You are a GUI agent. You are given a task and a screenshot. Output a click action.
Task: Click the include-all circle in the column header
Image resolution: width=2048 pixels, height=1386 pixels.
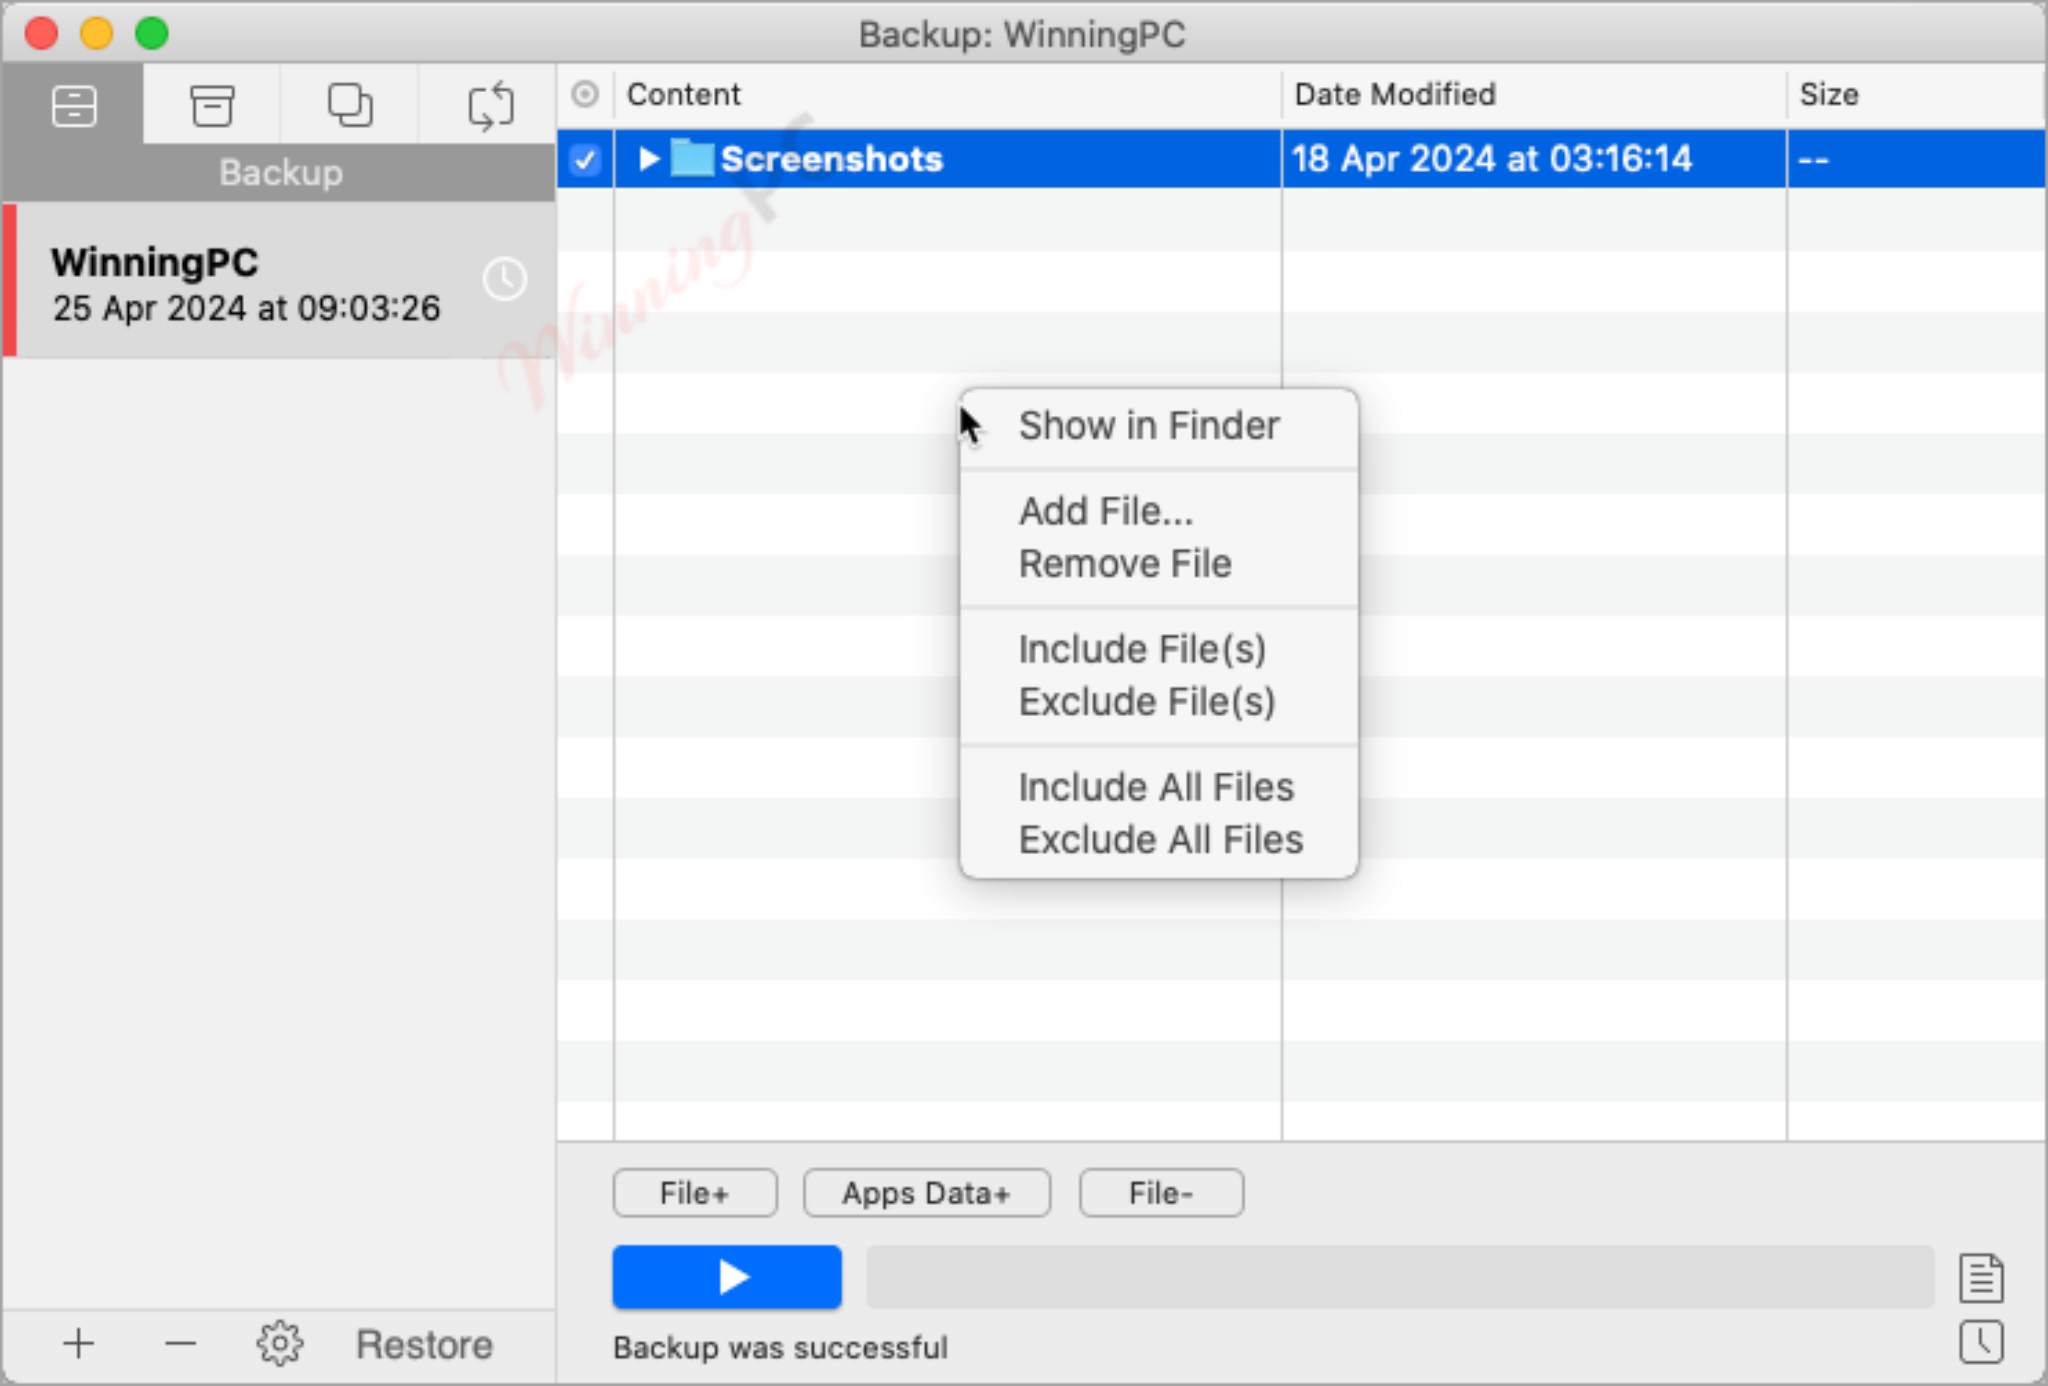(585, 94)
